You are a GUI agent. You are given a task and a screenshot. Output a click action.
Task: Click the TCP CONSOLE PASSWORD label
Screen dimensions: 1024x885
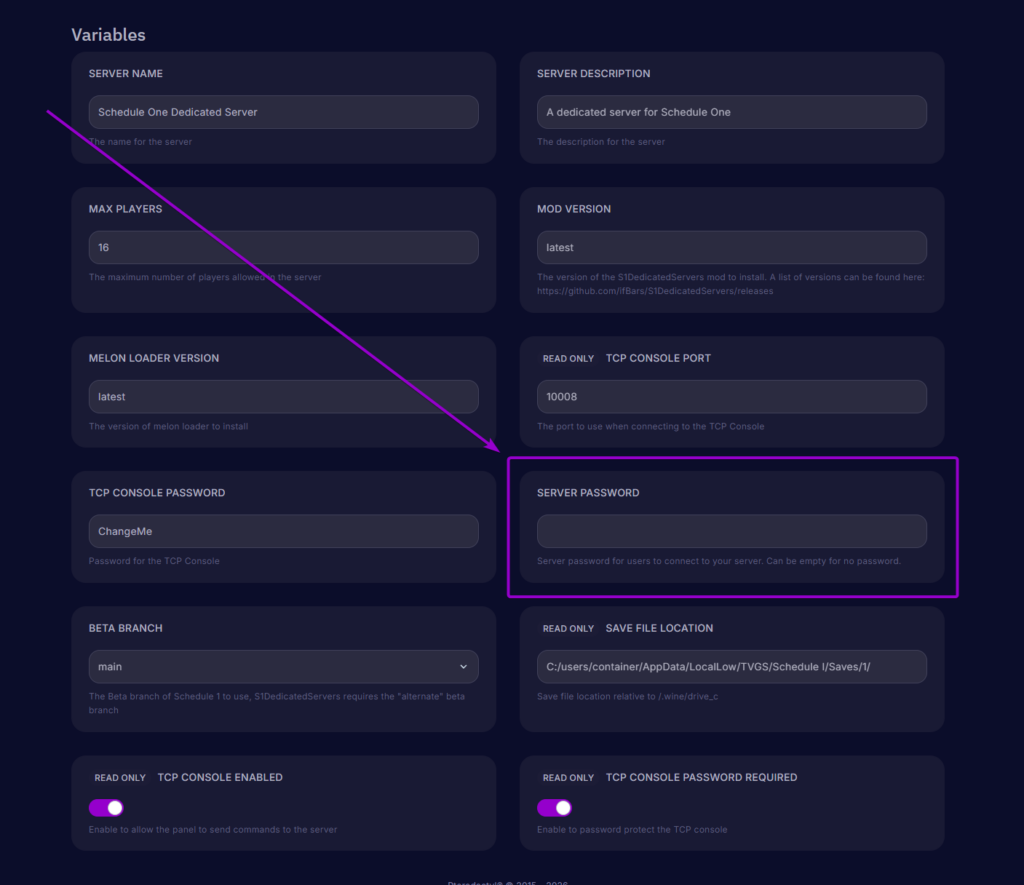(x=157, y=492)
